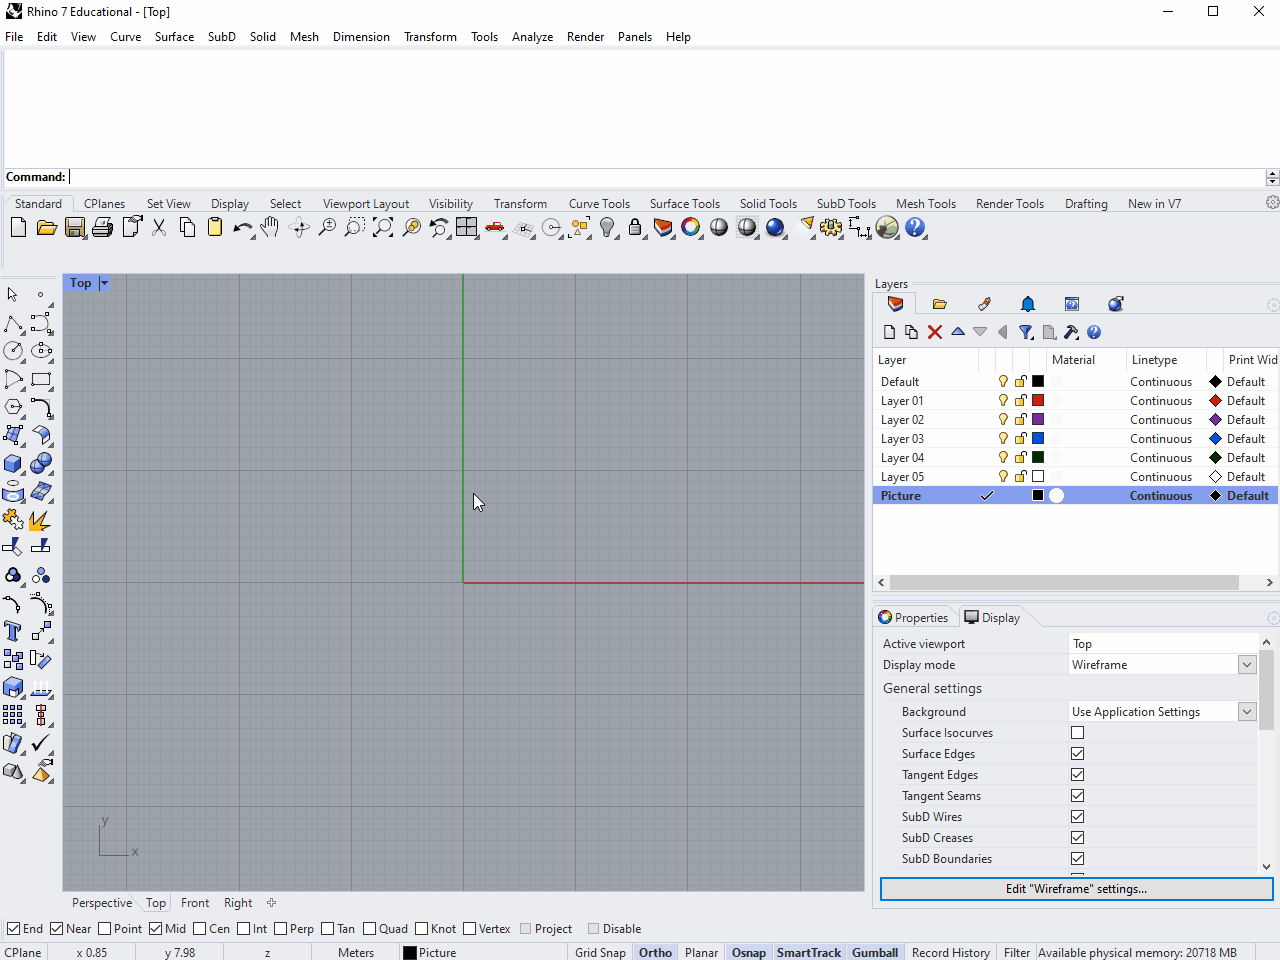Click the Cut scissors icon
1280x960 pixels.
click(159, 228)
